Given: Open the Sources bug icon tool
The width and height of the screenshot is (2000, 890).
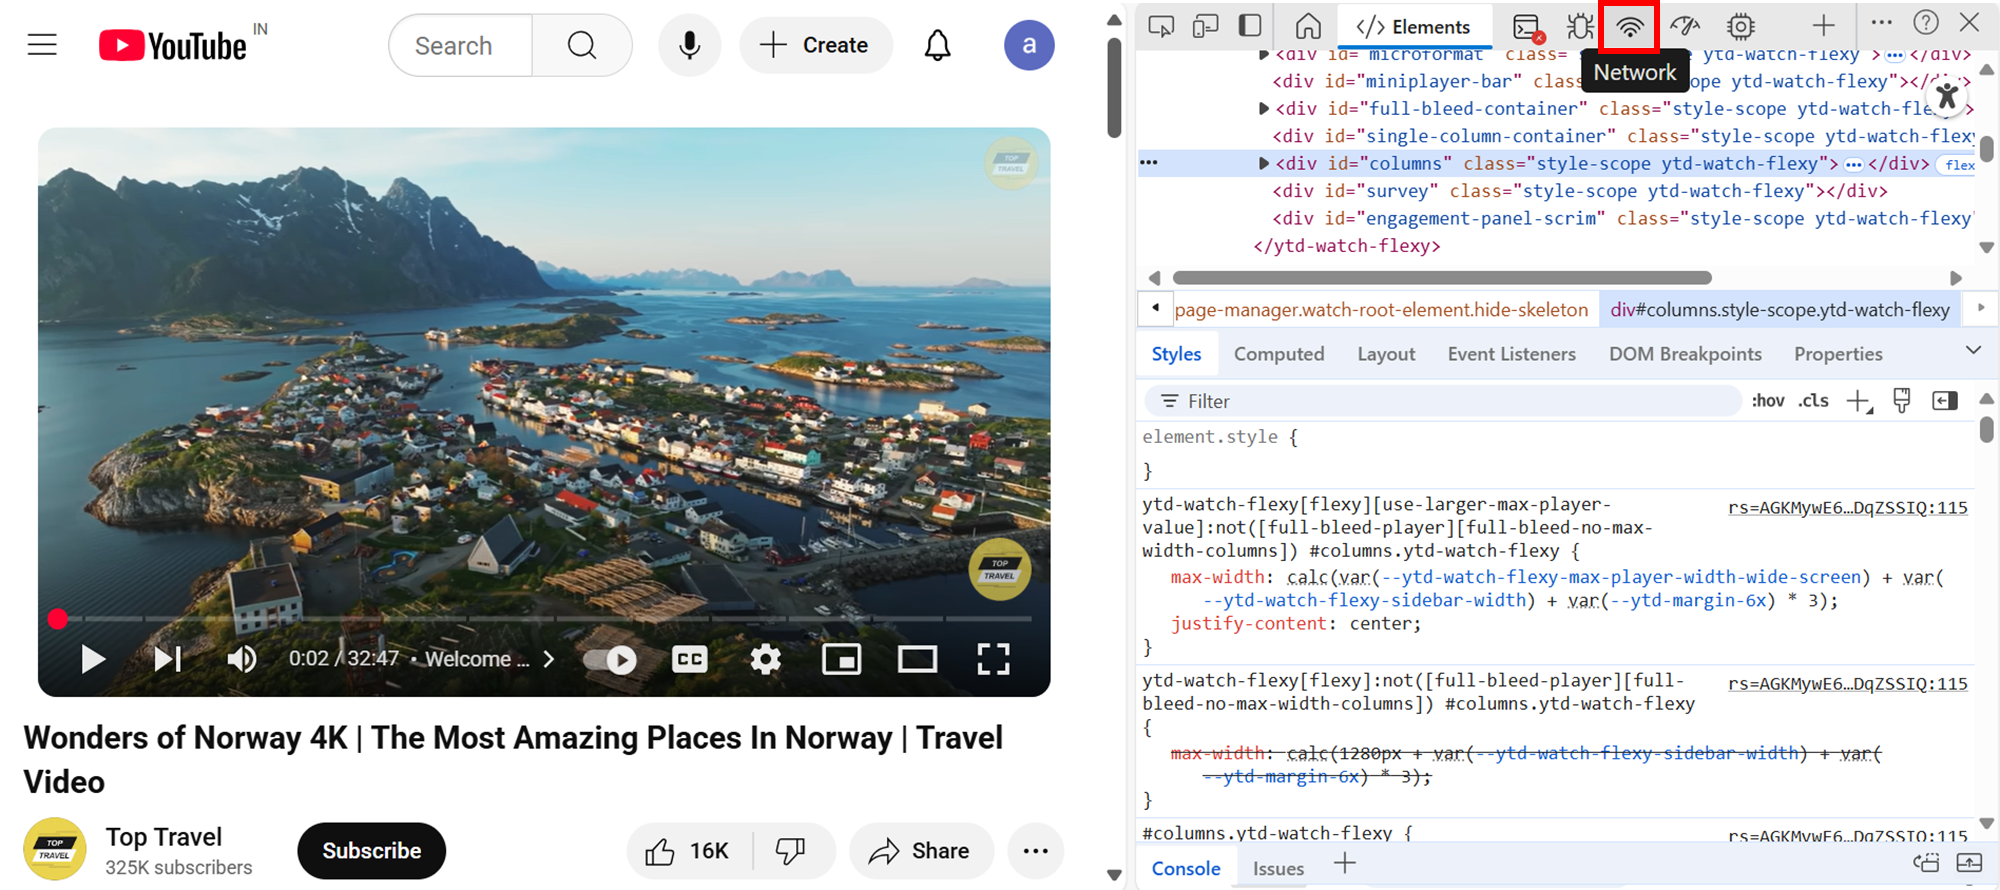Looking at the screenshot, I should point(1581,26).
